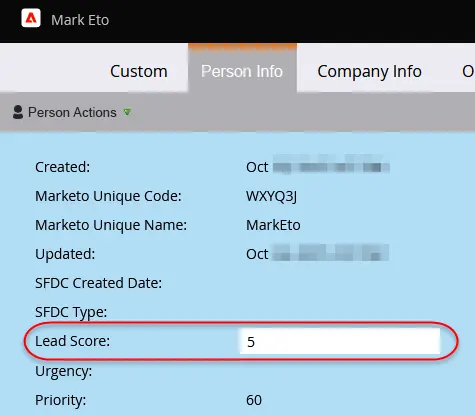Click the empty Urgency field value
Viewport: 475px width, 415px height.
[x=340, y=371]
